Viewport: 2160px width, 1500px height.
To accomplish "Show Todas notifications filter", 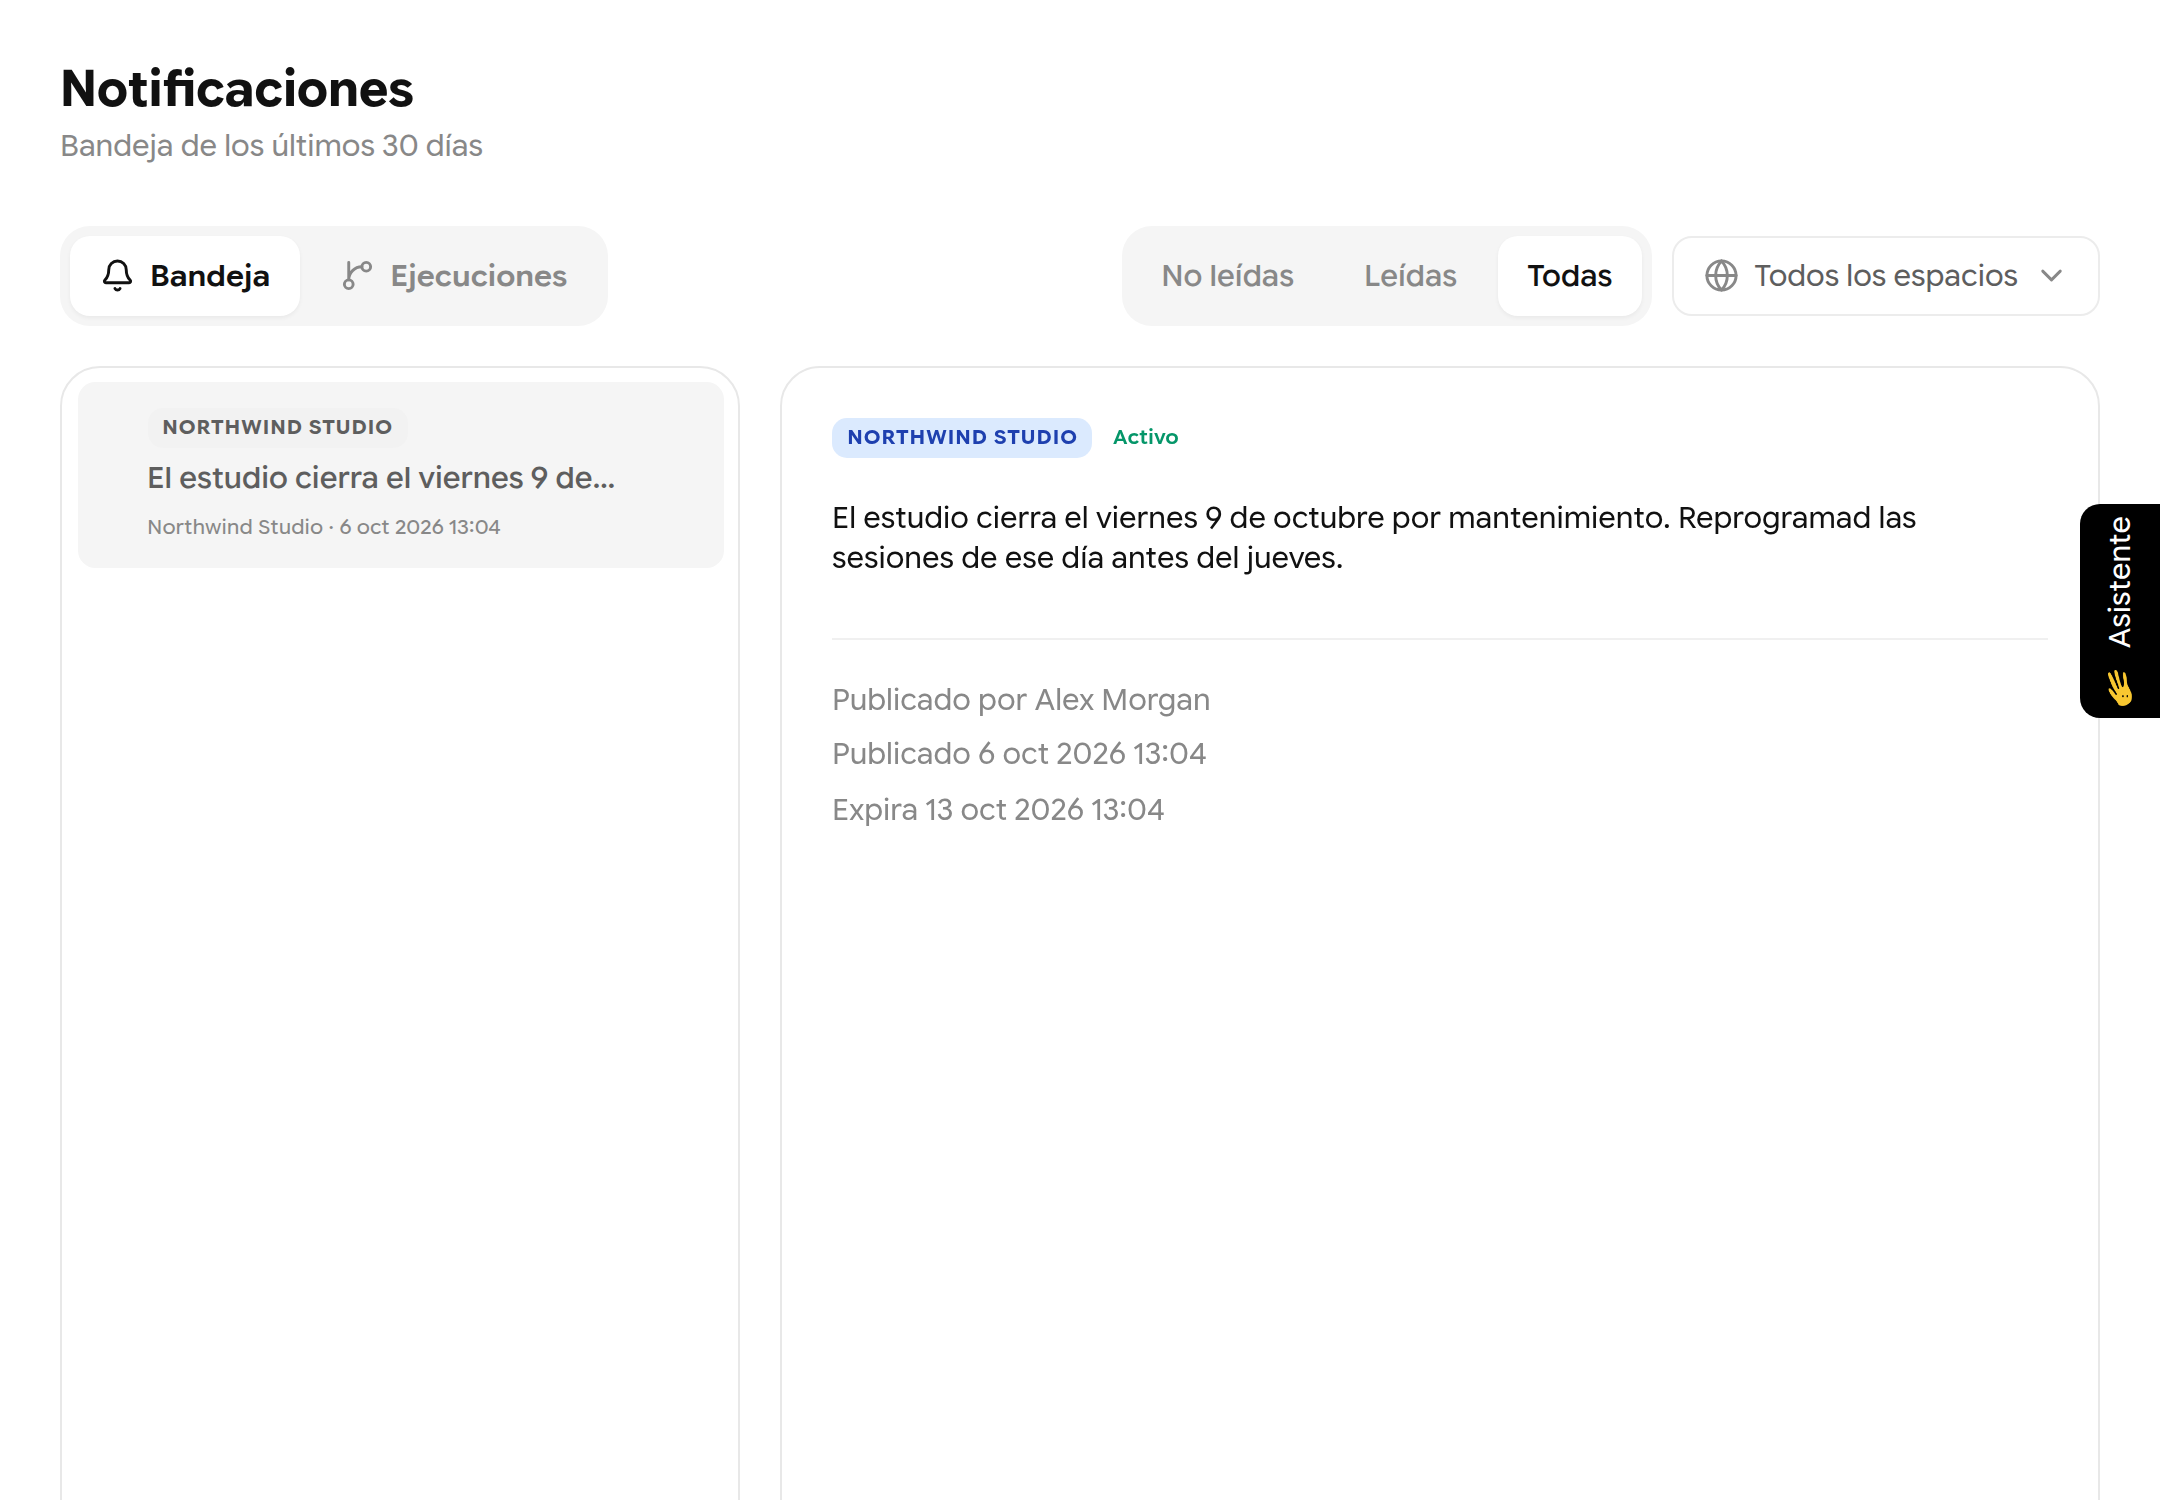I will [1569, 276].
